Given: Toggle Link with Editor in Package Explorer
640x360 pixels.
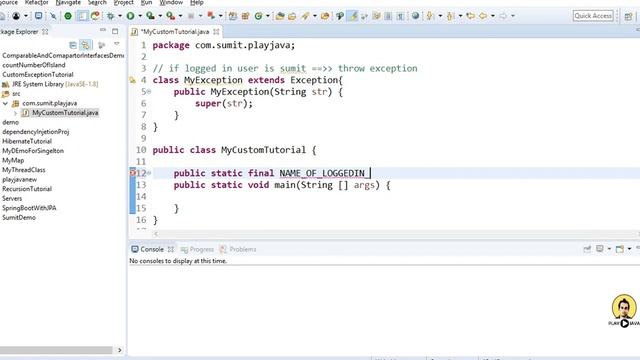Looking at the screenshot, I should (85, 45).
